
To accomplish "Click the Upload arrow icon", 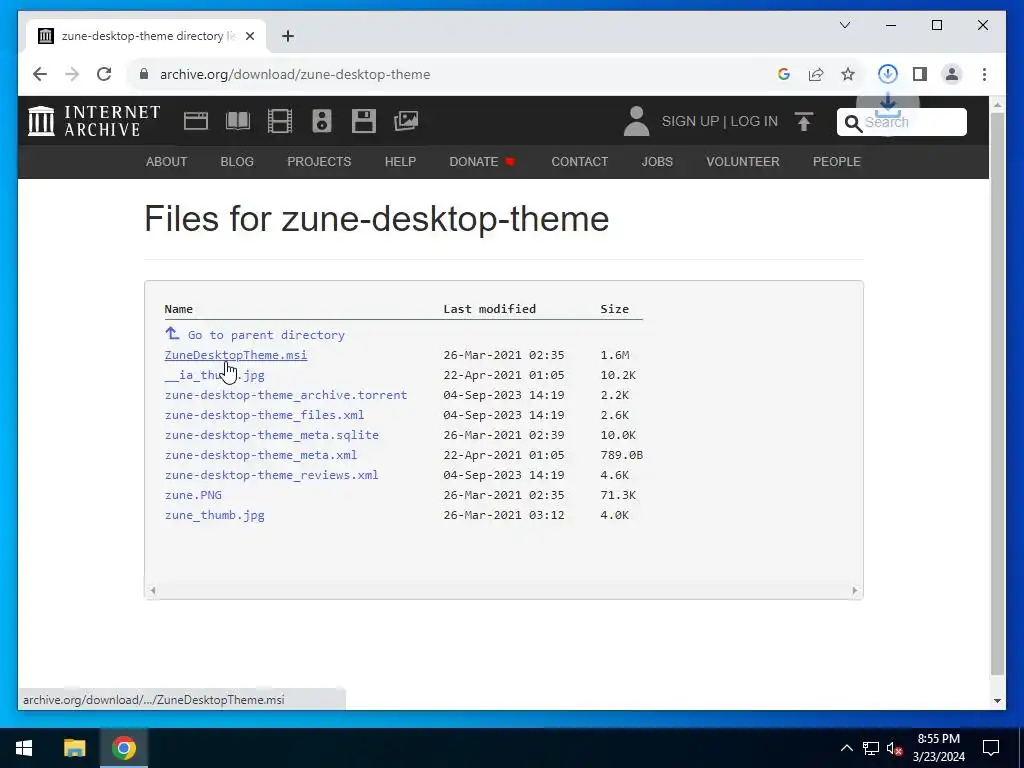I will click(x=804, y=121).
